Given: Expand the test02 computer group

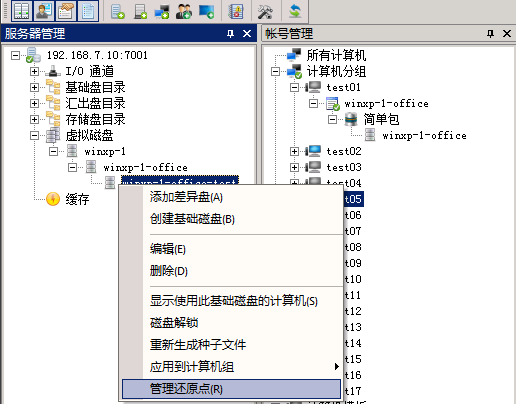Looking at the screenshot, I should click(x=294, y=151).
